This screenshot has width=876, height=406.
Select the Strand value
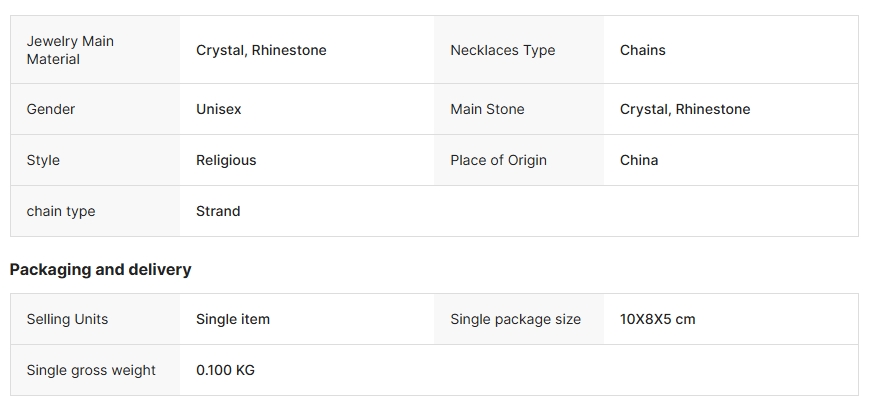click(218, 211)
